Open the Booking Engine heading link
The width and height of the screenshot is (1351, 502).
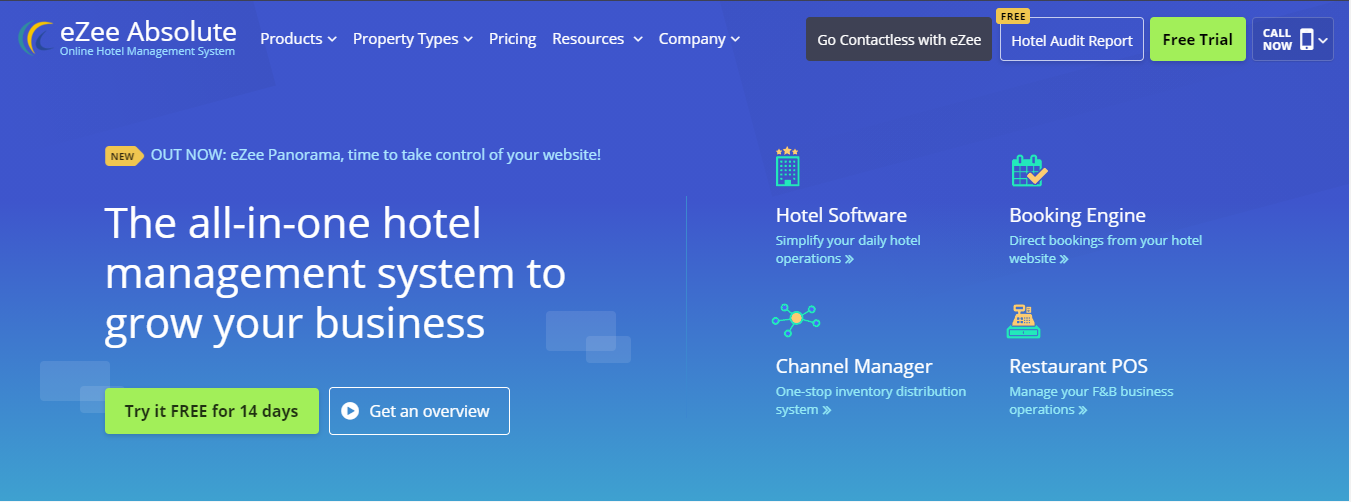point(1077,215)
